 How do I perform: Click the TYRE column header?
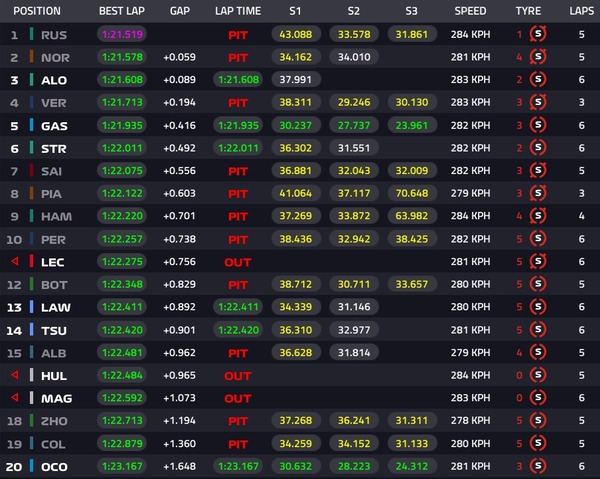[528, 11]
